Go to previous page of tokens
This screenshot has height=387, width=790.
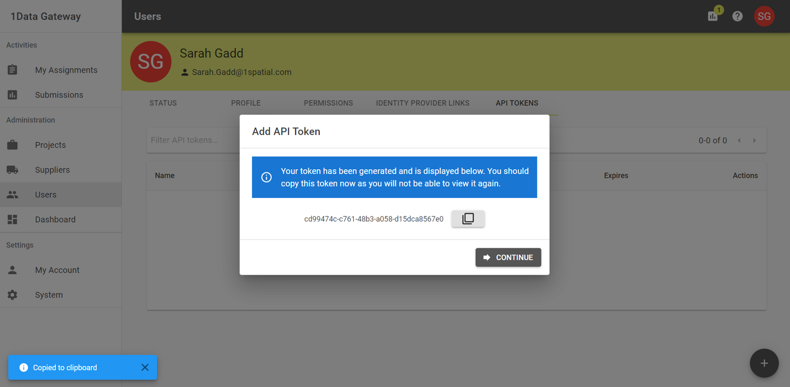(739, 141)
